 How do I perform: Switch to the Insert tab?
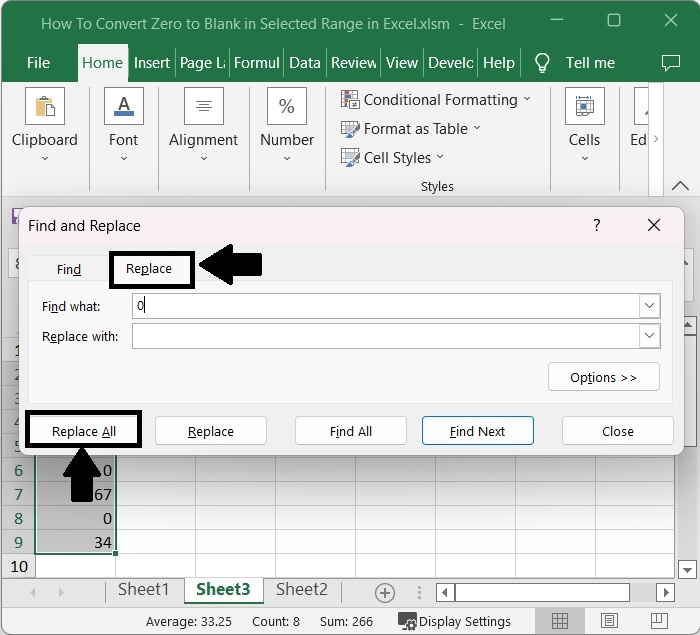point(152,63)
